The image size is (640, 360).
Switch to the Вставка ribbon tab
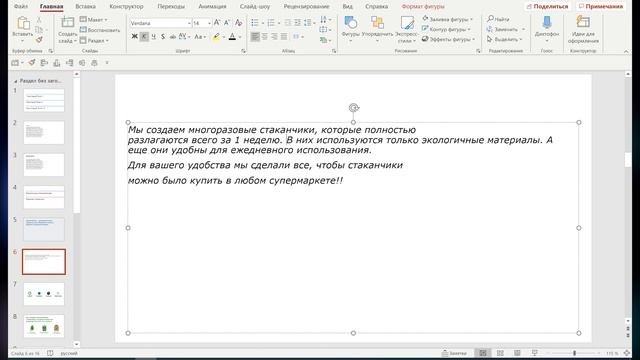coord(85,7)
